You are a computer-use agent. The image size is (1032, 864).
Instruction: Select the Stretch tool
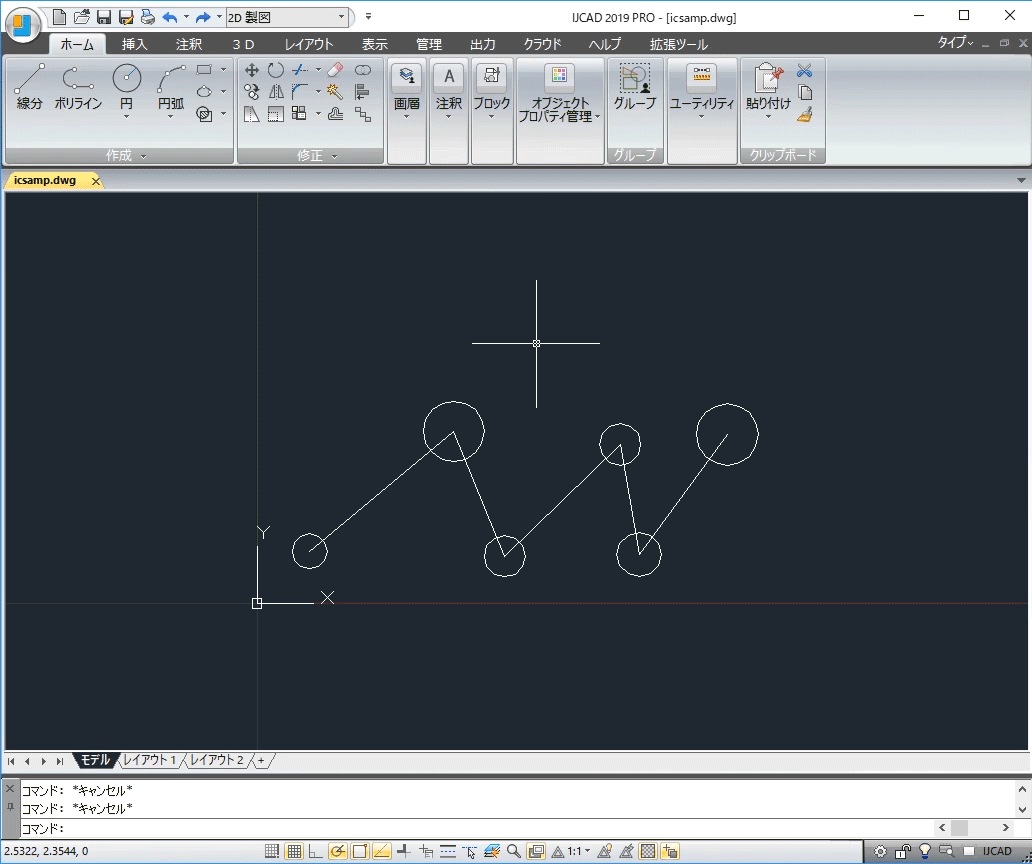click(x=251, y=114)
